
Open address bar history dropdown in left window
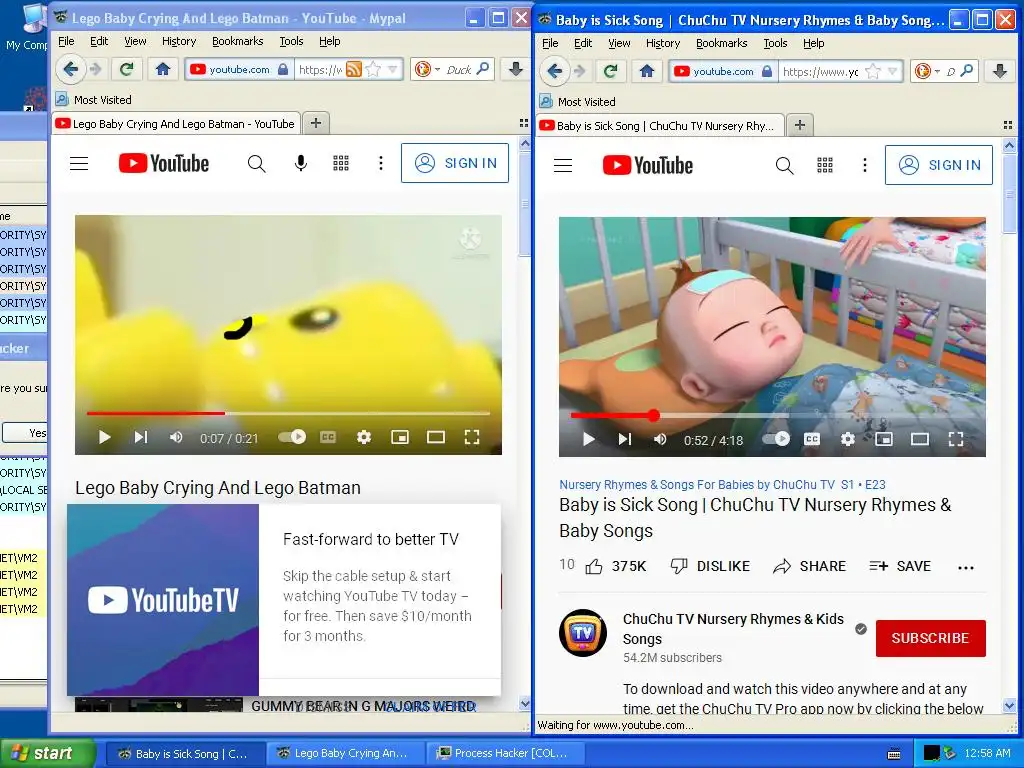392,69
